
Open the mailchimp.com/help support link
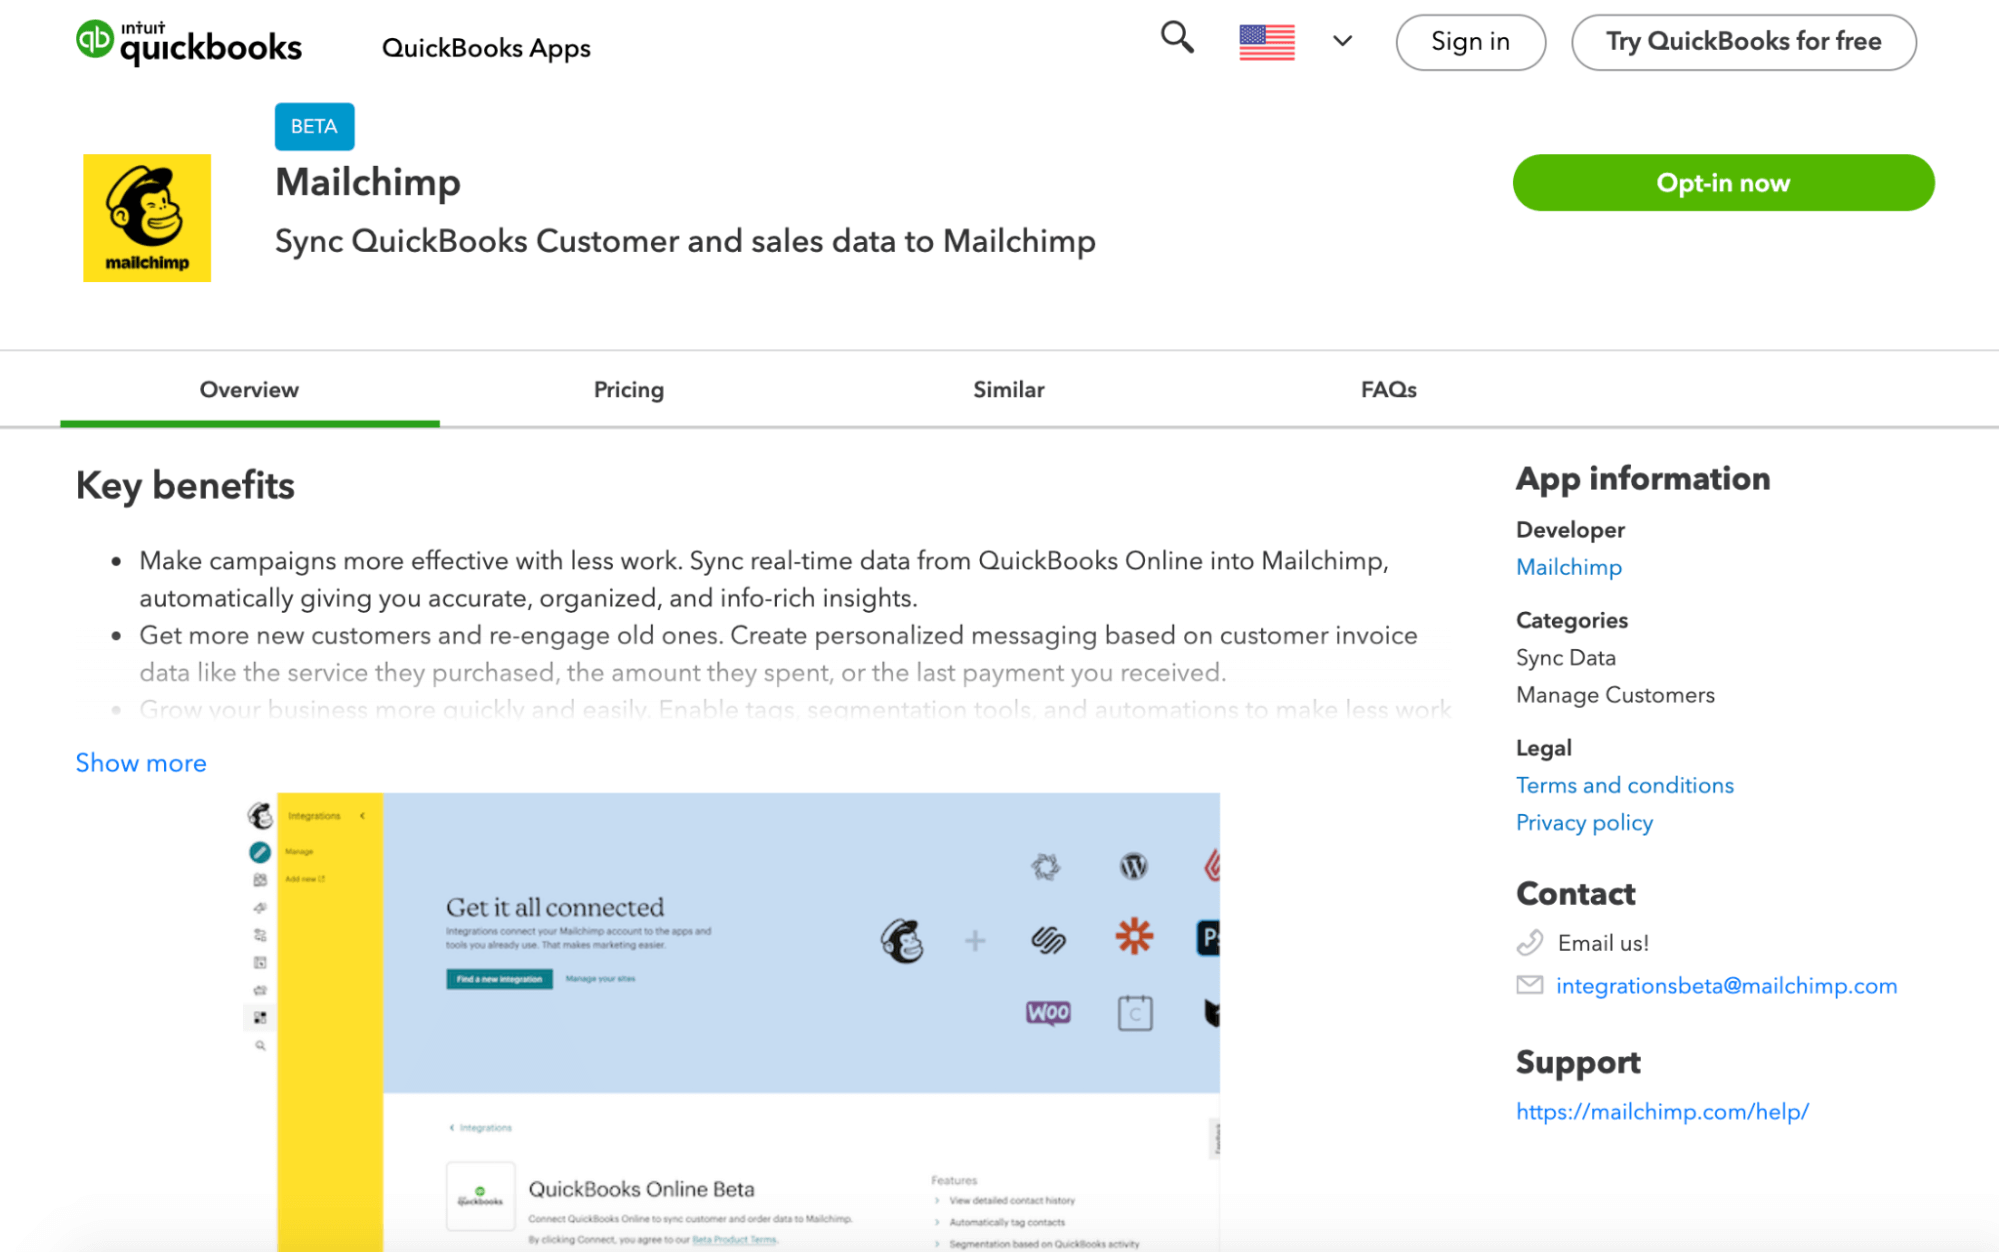coord(1662,1111)
